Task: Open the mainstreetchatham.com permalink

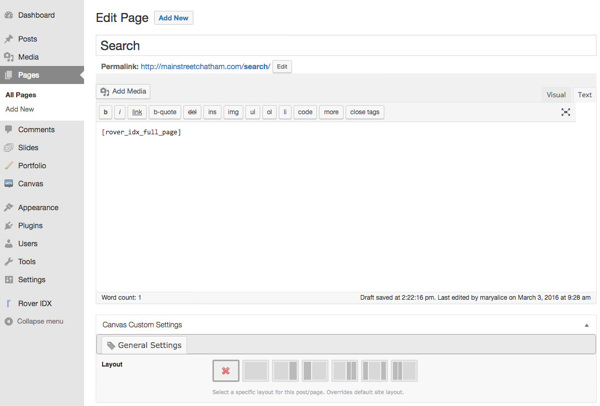Action: coord(205,66)
